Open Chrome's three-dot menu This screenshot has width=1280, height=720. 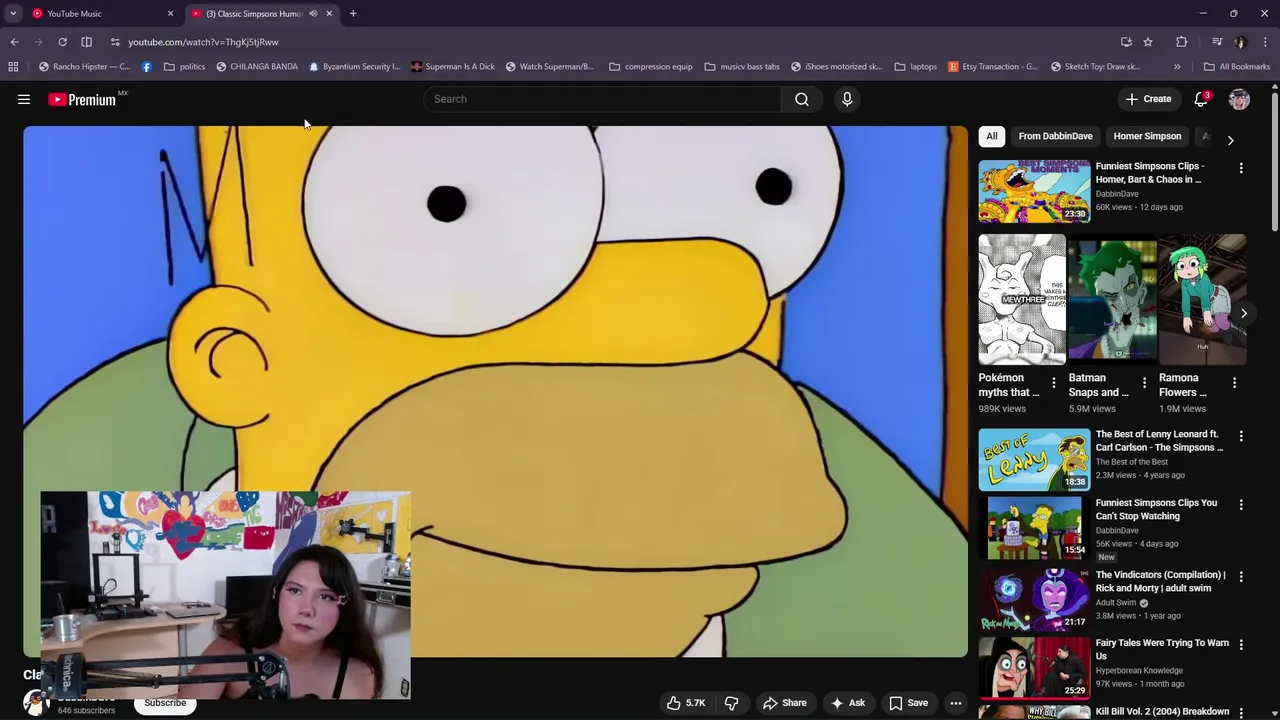tap(1265, 42)
